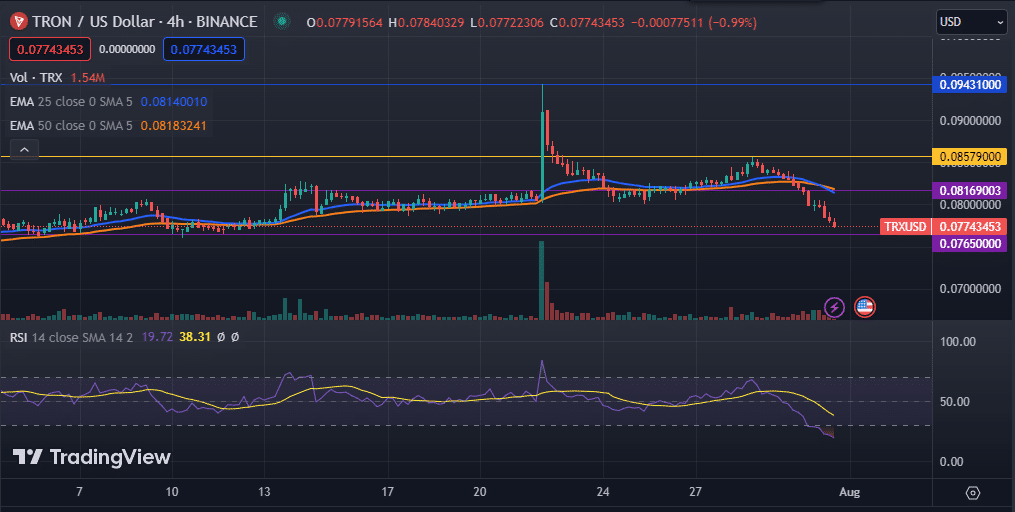Click the 10 date label on time axis

[x=172, y=493]
